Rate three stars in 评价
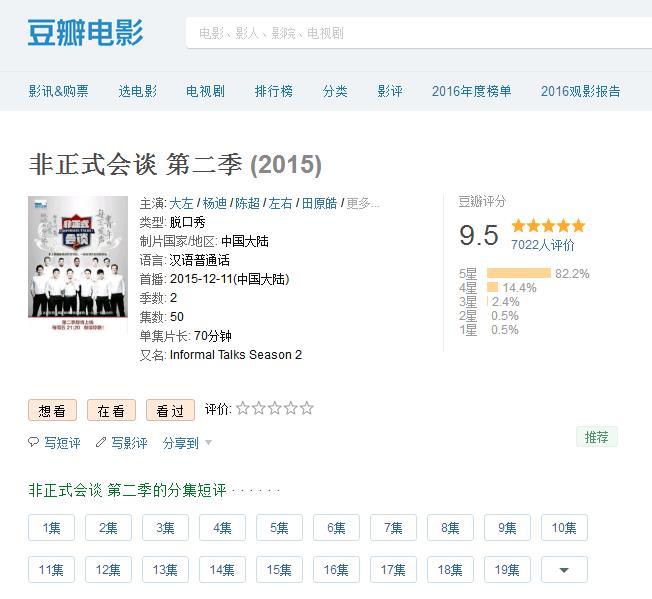Image resolution: width=652 pixels, height=599 pixels. [275, 408]
